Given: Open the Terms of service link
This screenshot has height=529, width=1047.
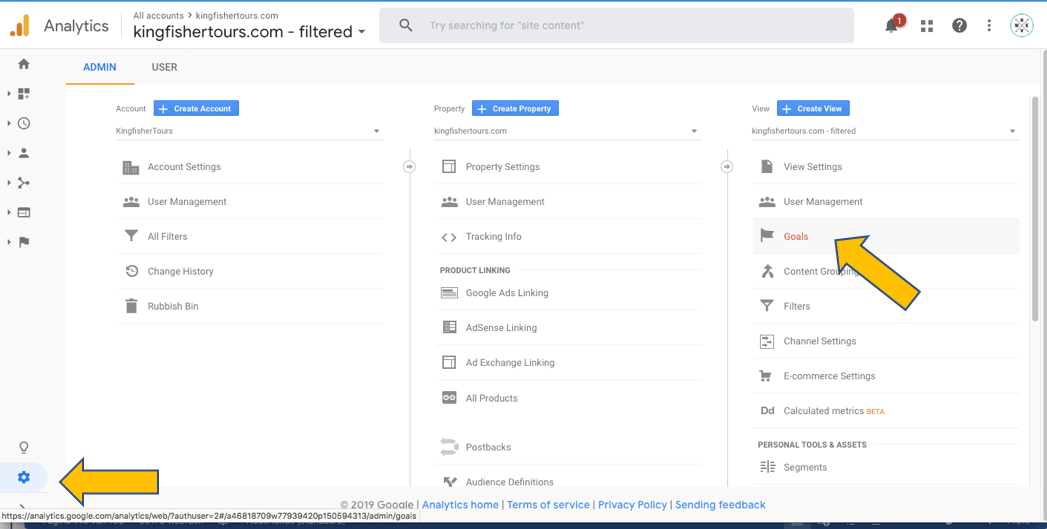Looking at the screenshot, I should [x=548, y=505].
